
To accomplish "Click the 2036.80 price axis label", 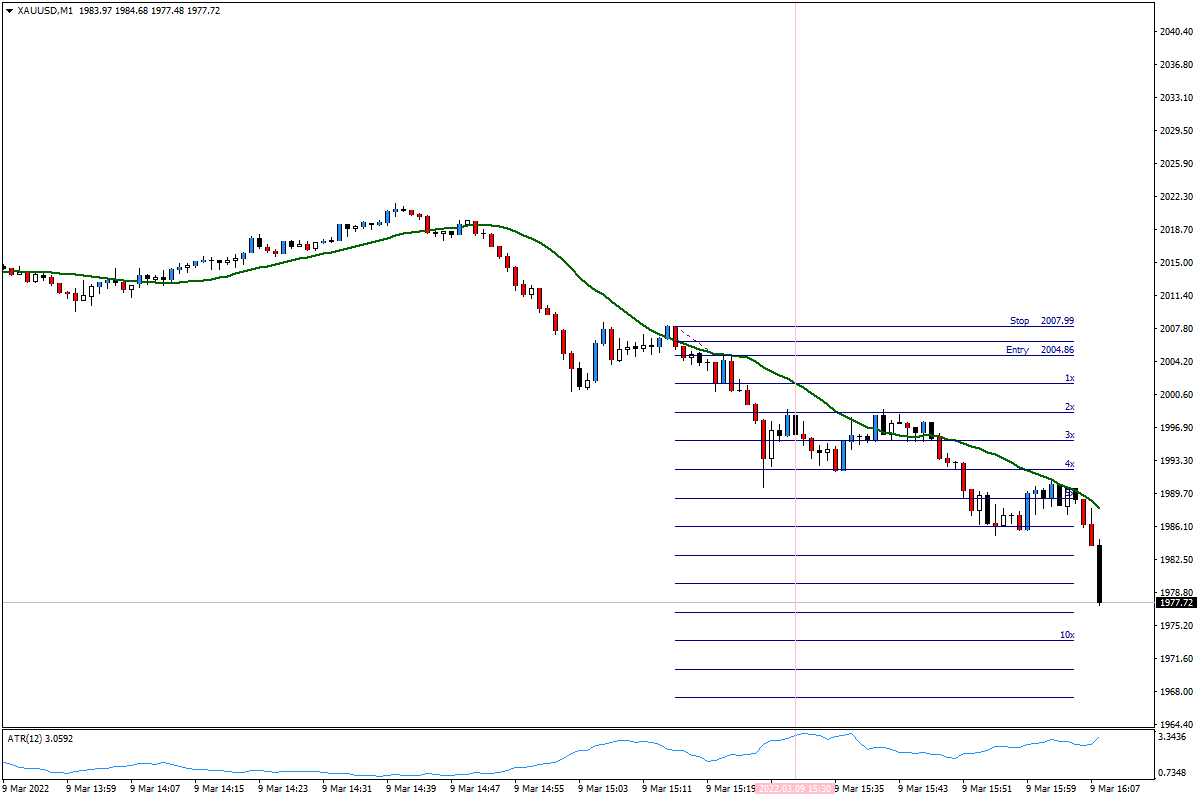I will tap(1177, 65).
